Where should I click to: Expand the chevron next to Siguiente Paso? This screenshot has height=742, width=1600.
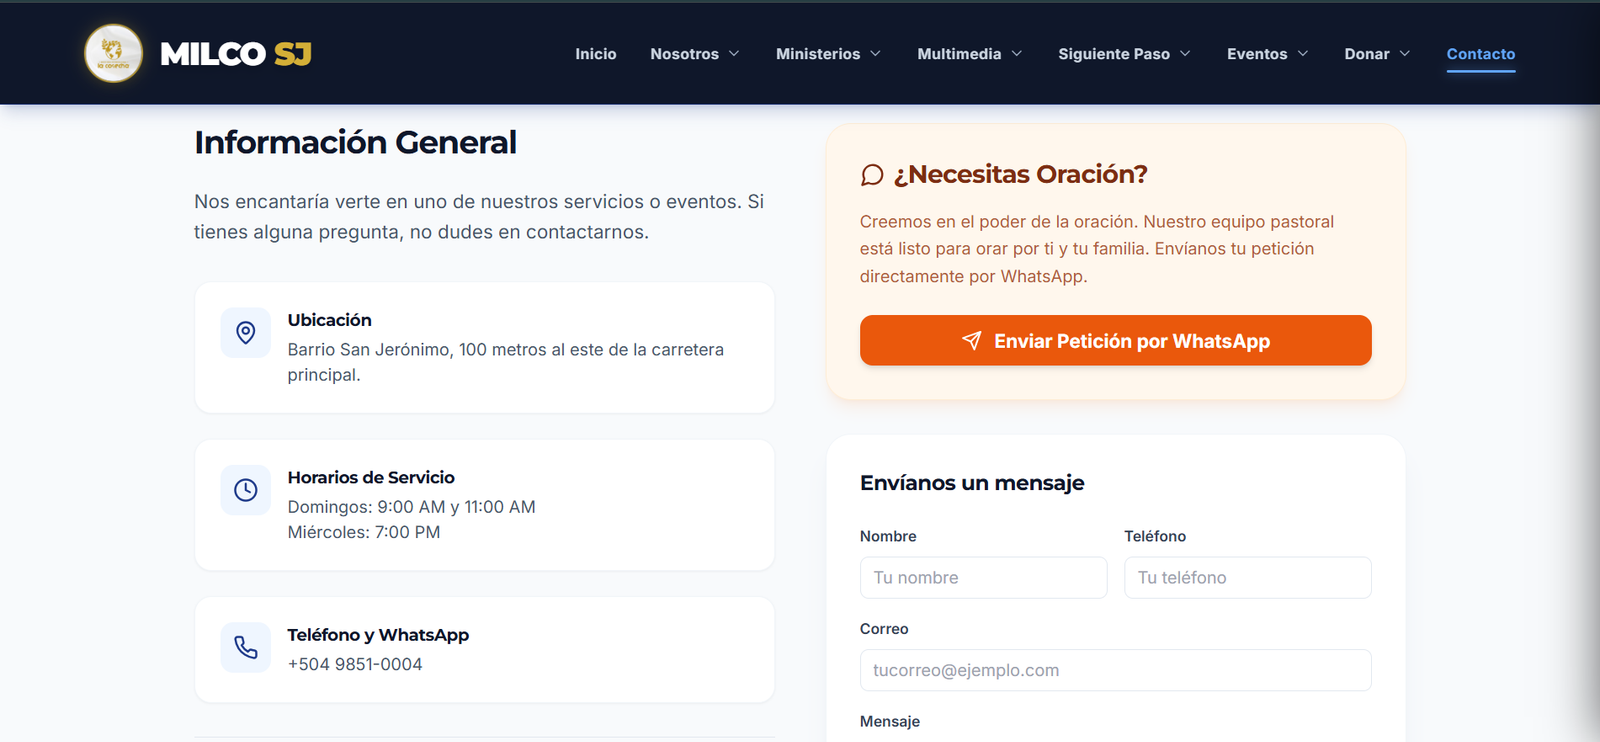point(1185,54)
